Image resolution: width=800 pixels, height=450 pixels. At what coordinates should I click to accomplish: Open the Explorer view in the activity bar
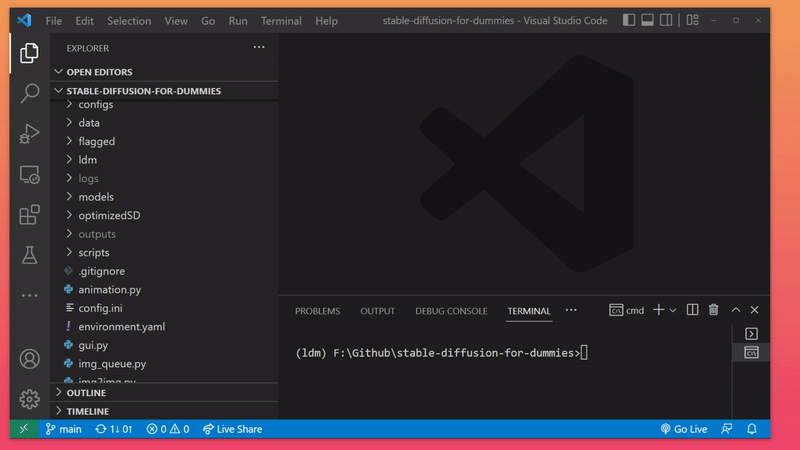[29, 53]
